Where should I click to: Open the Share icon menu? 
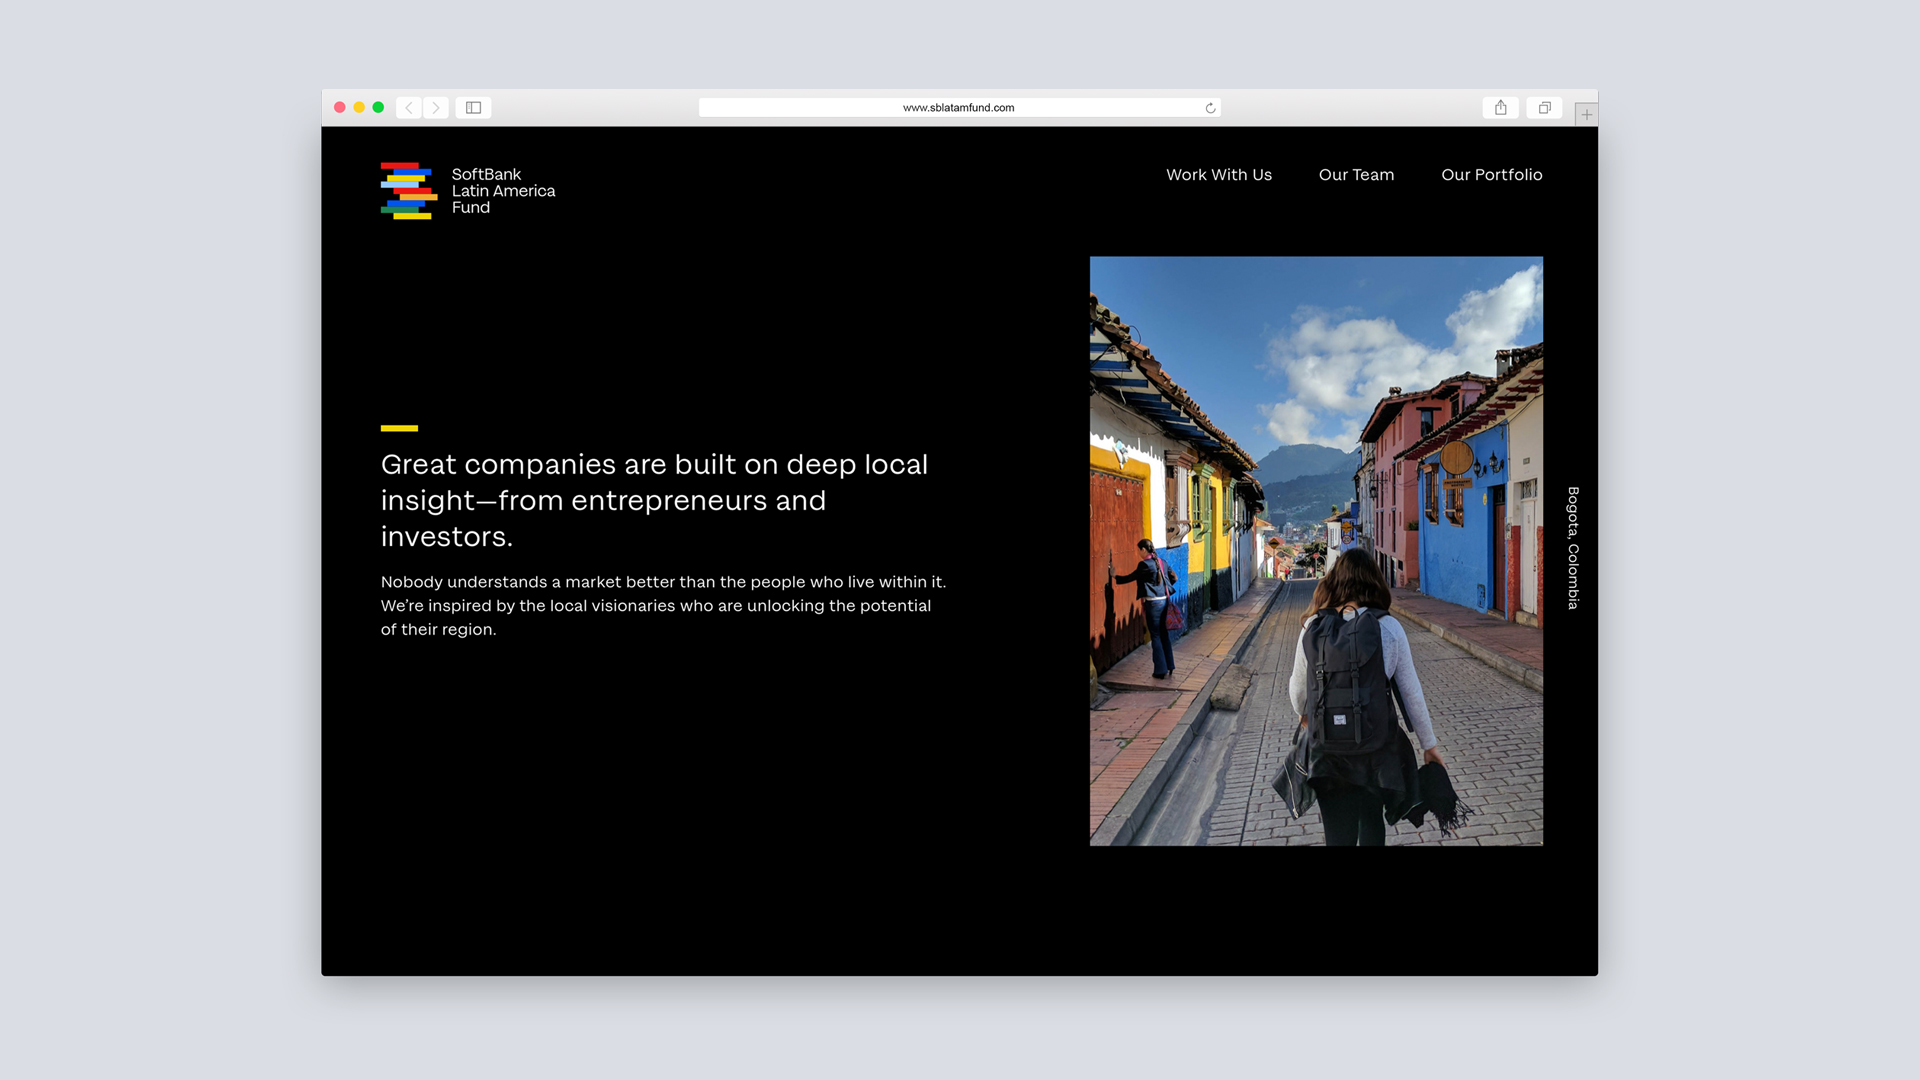pos(1500,108)
